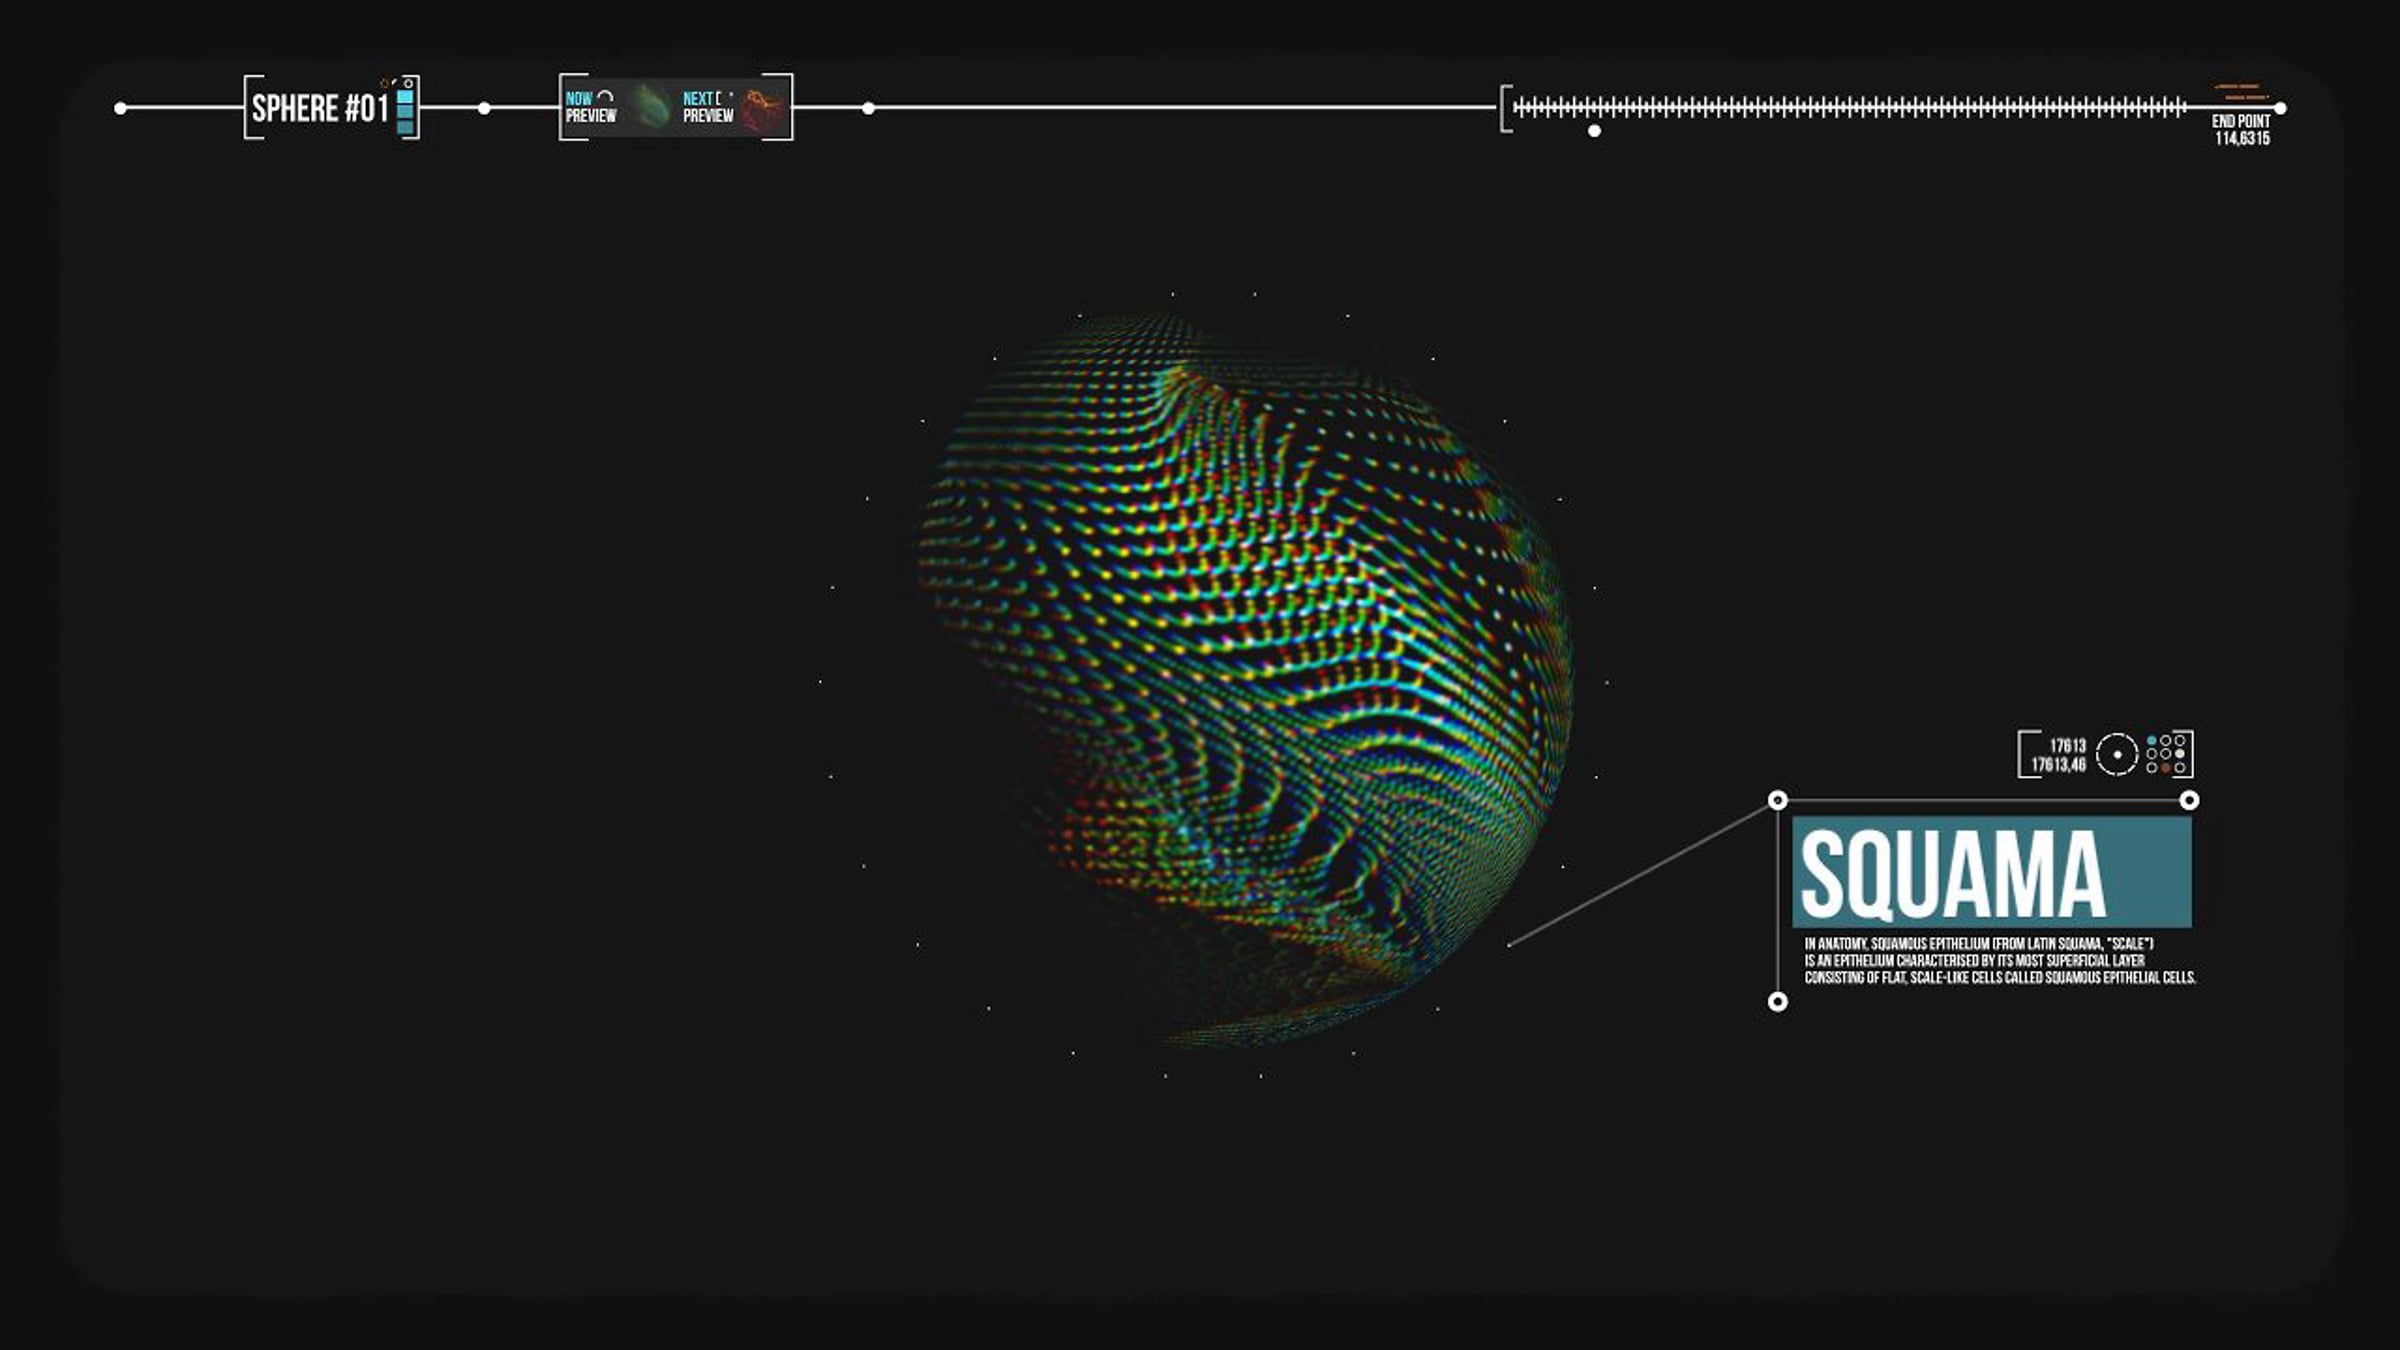Select the top cyan block beside SPHERE #01

point(405,97)
